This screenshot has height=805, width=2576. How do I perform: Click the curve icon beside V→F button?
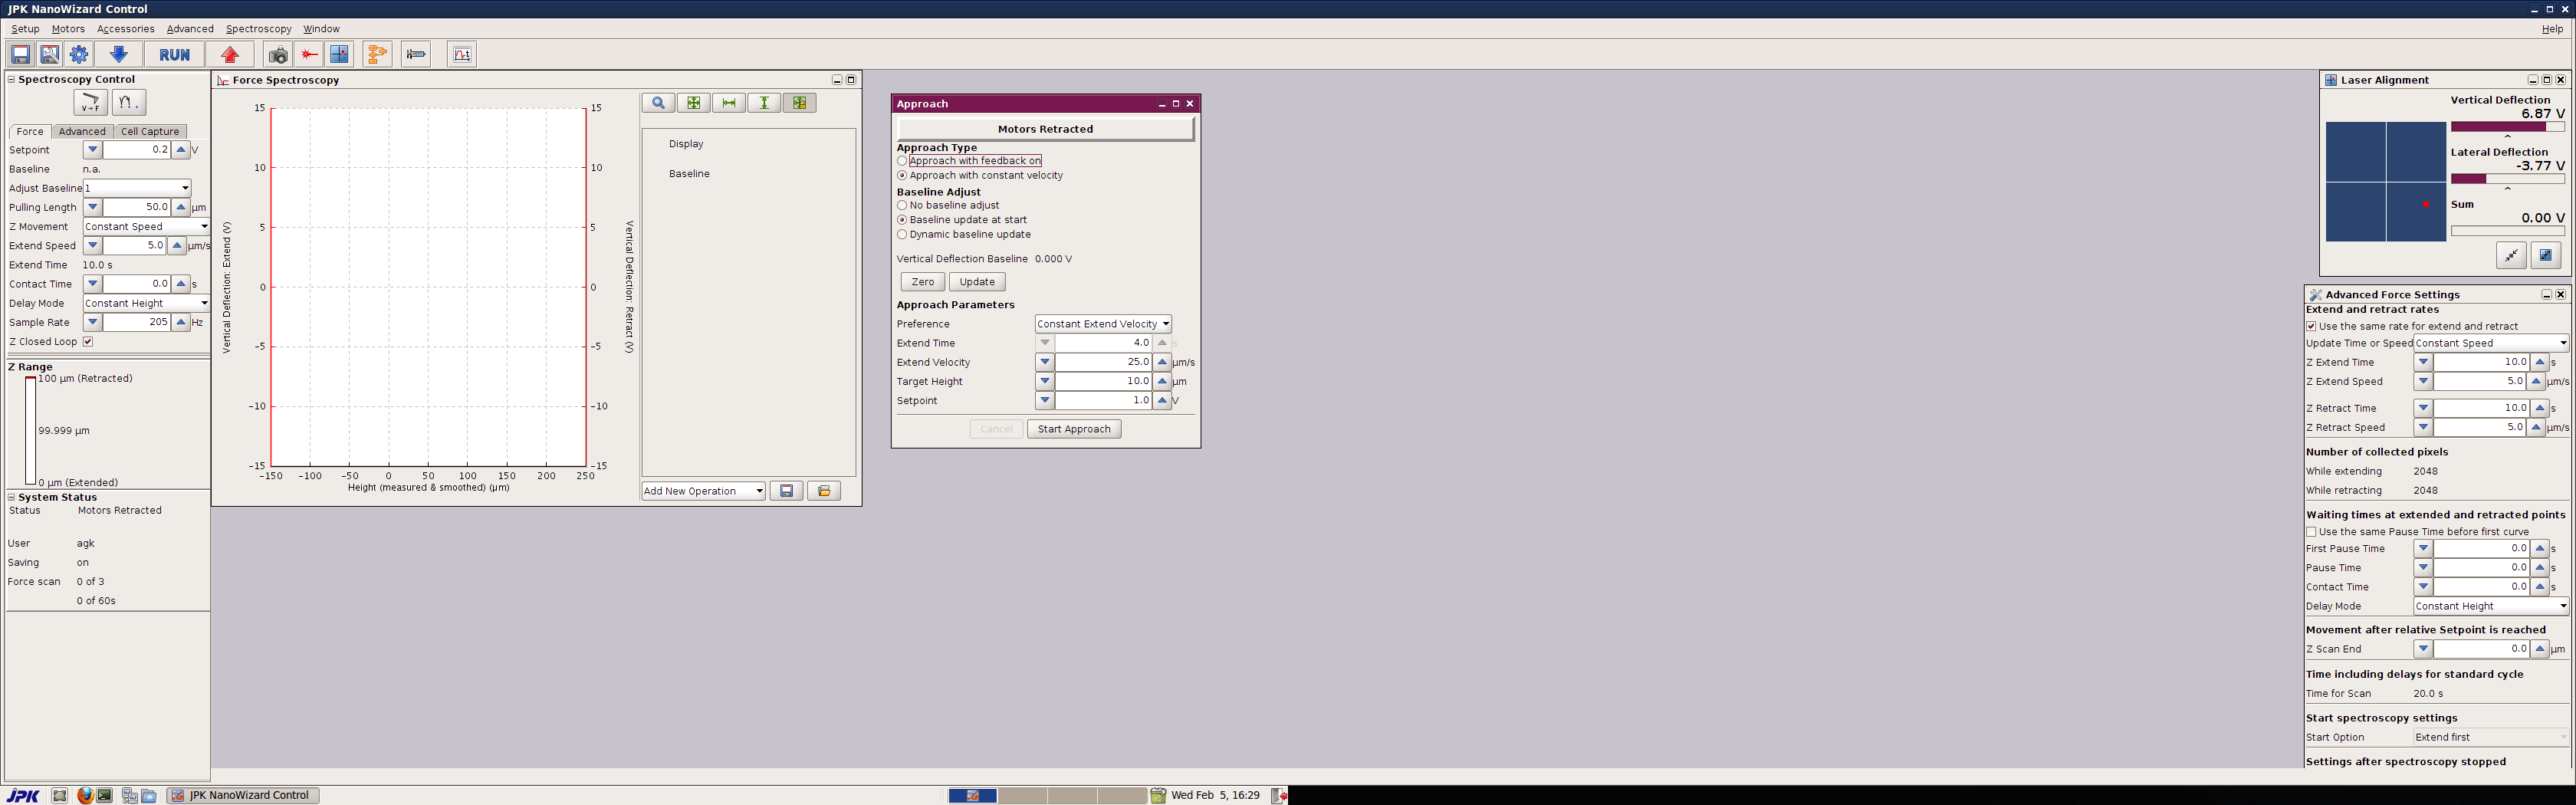[128, 102]
